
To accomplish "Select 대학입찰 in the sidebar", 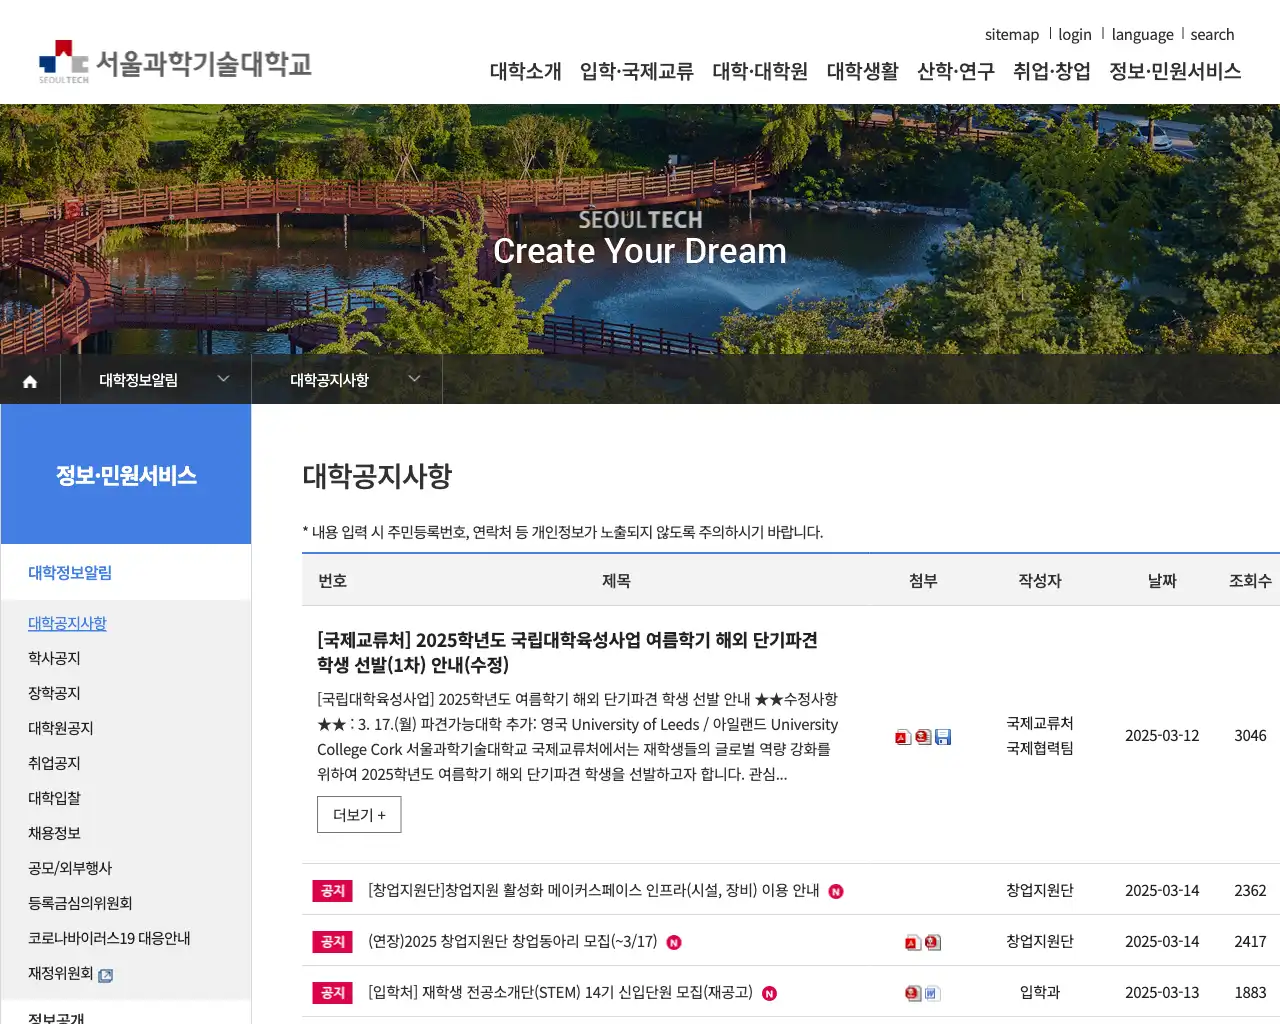I will pyautogui.click(x=54, y=798).
